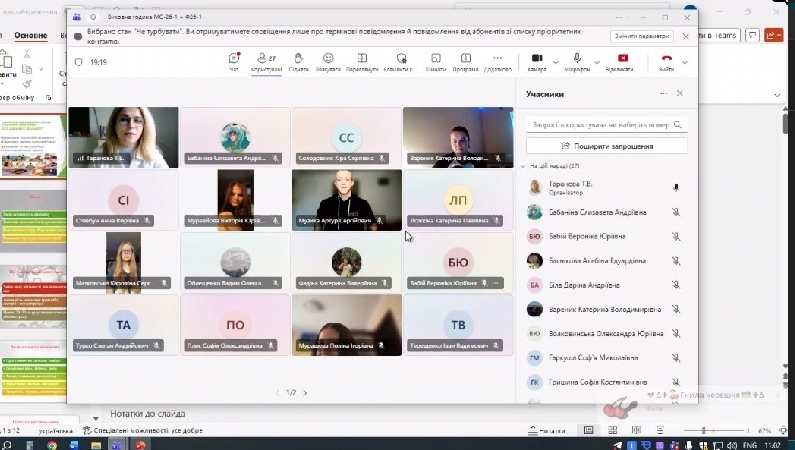Toggle mic icon for Волковинська Олександра Юріївна
This screenshot has width=795, height=450.
tap(676, 333)
